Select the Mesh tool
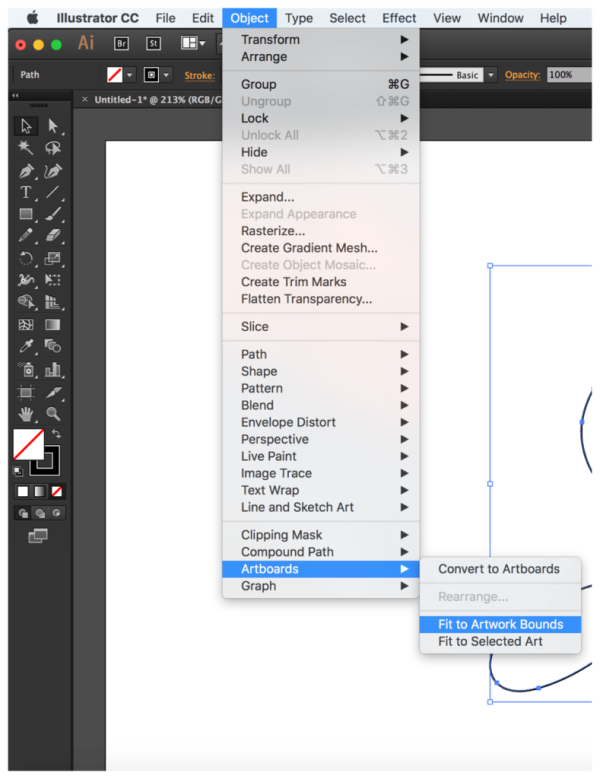Screen dimensions: 600x779 [26, 325]
